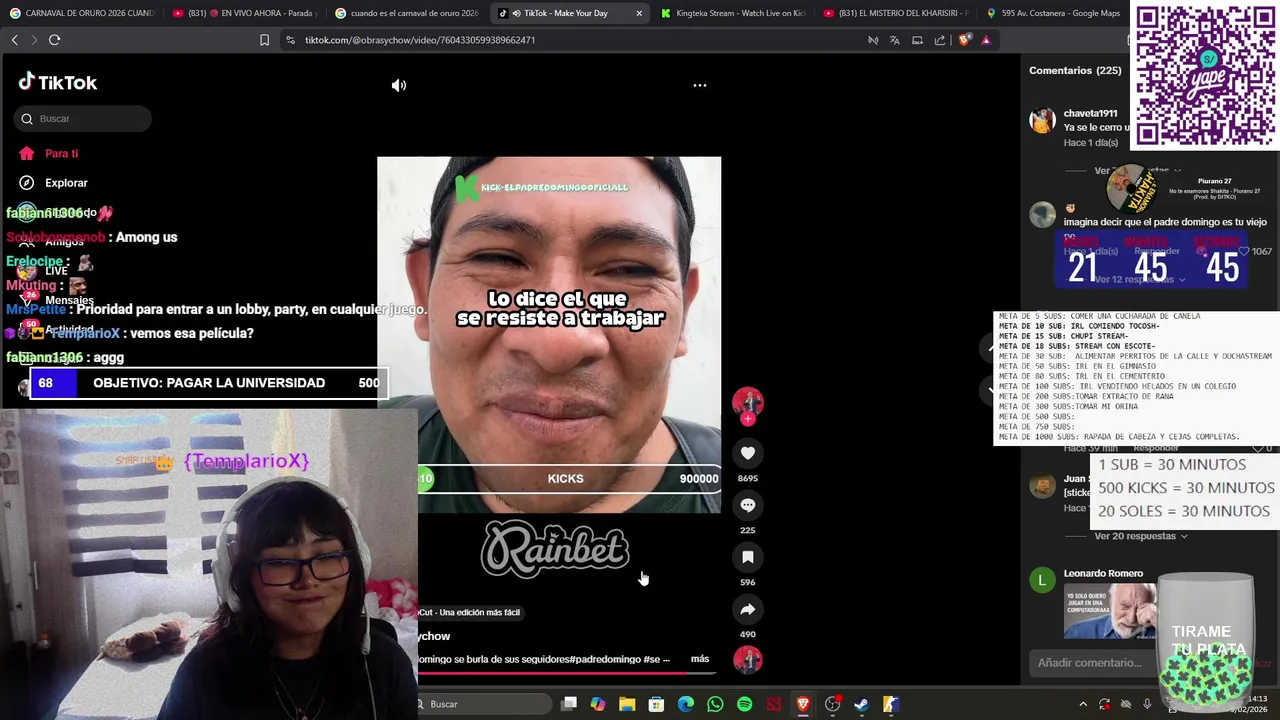Save the video with the bookmark icon
The height and width of the screenshot is (720, 1280).
(x=748, y=557)
